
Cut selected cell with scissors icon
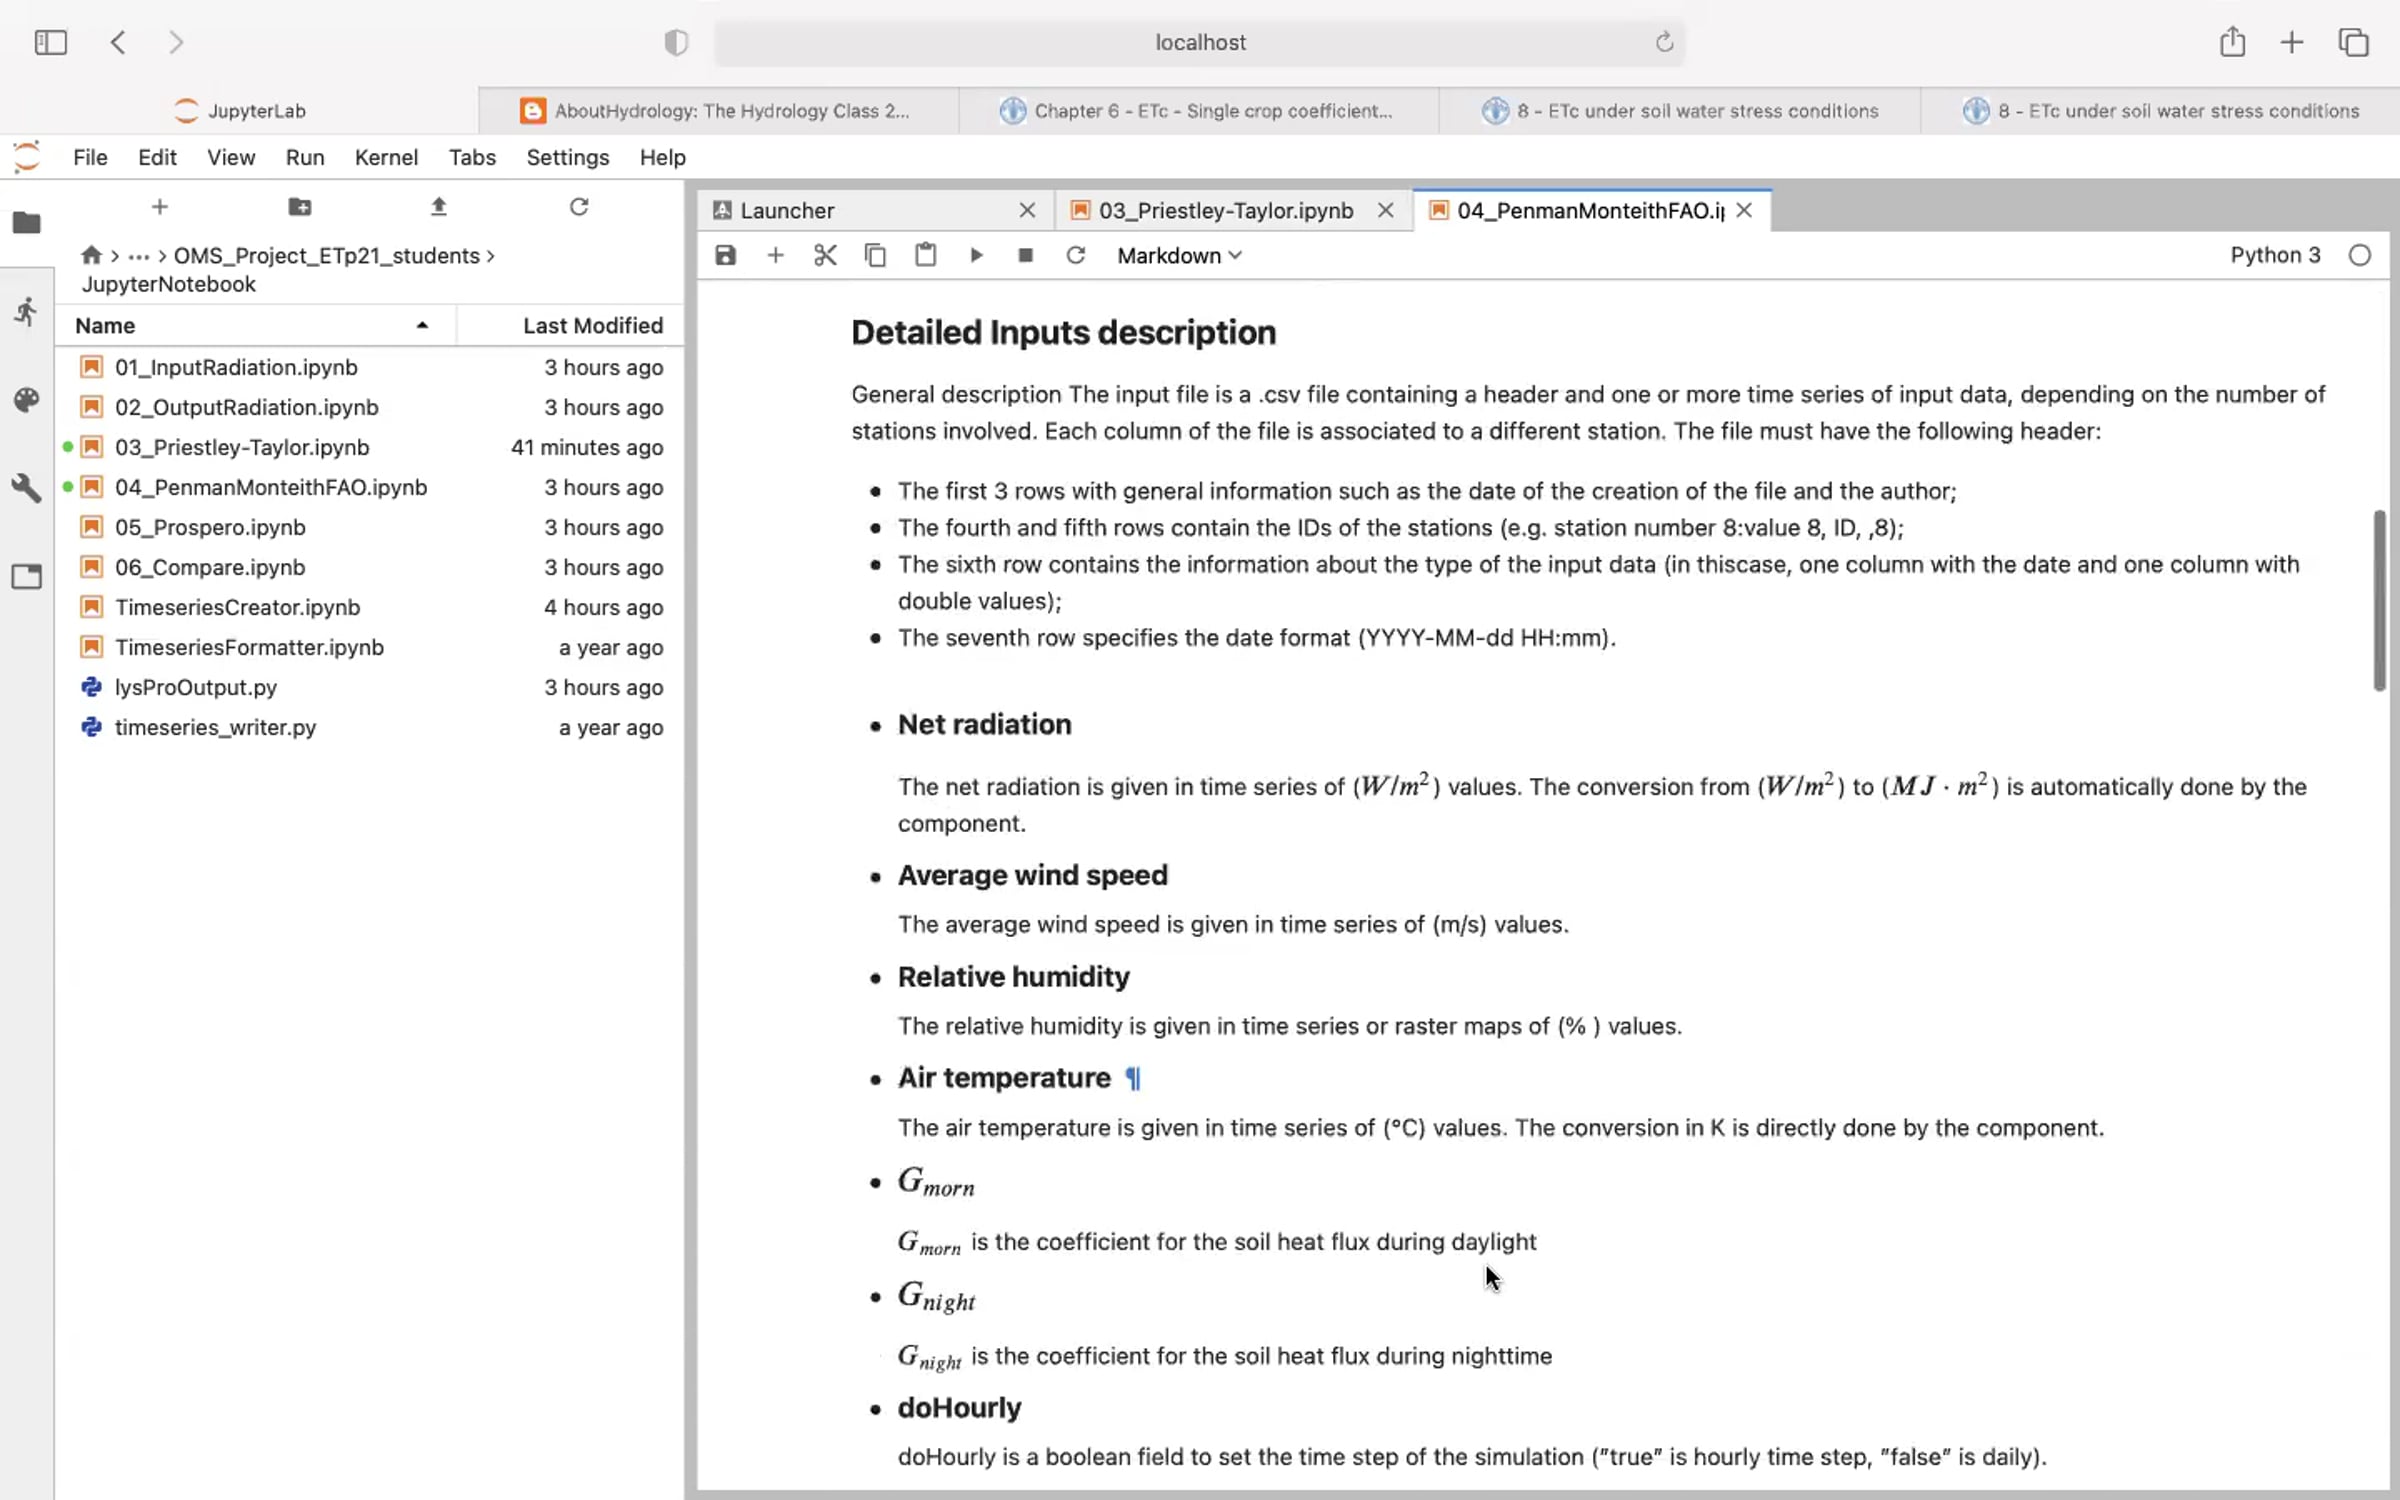[825, 255]
